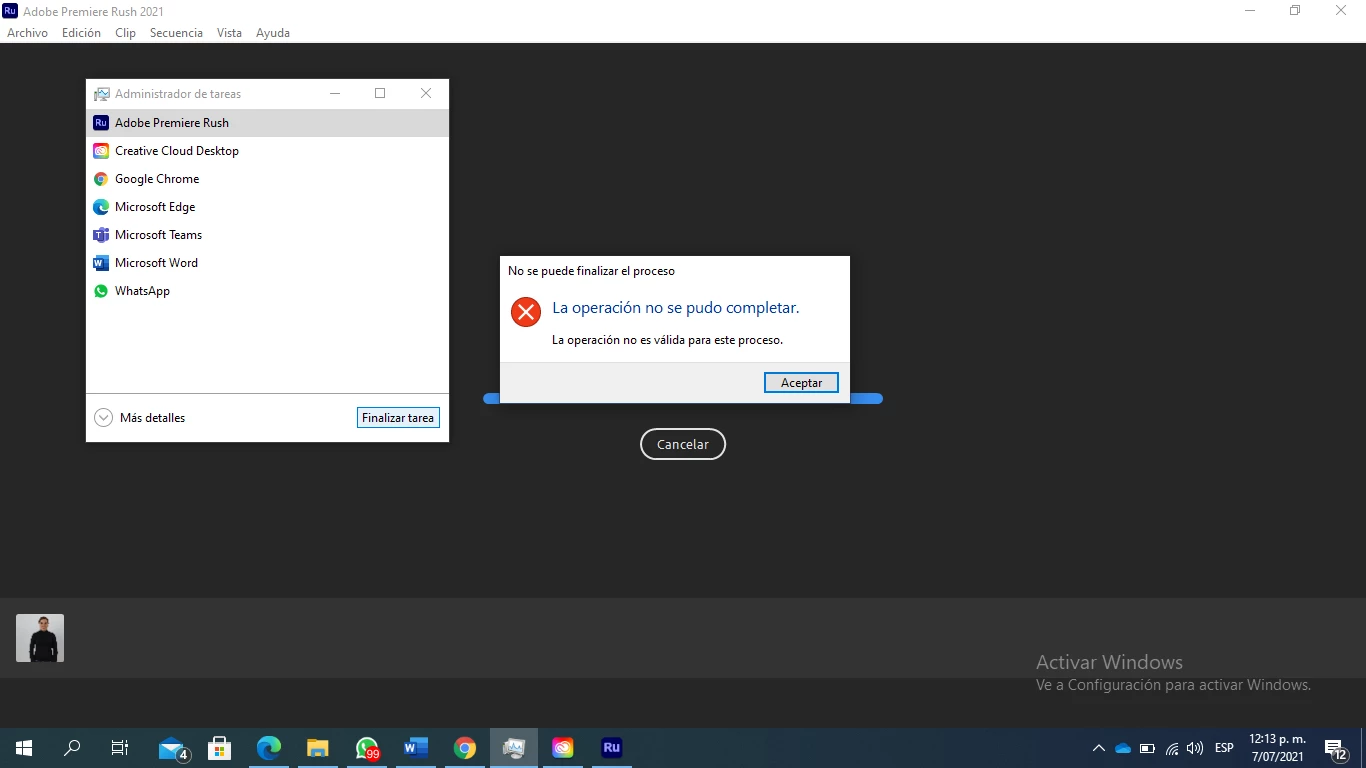Maximize the Administrador de tareas window
Viewport: 1366px width, 768px height.
click(380, 93)
